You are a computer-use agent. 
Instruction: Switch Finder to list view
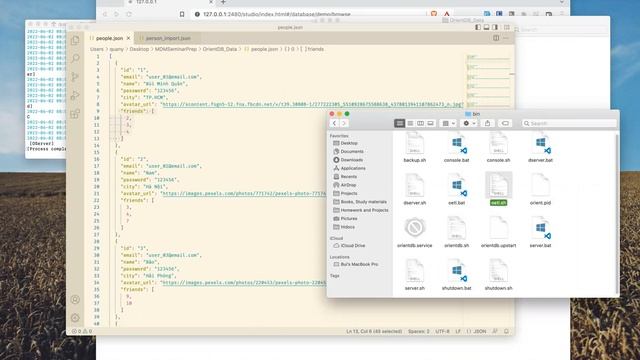coord(410,123)
